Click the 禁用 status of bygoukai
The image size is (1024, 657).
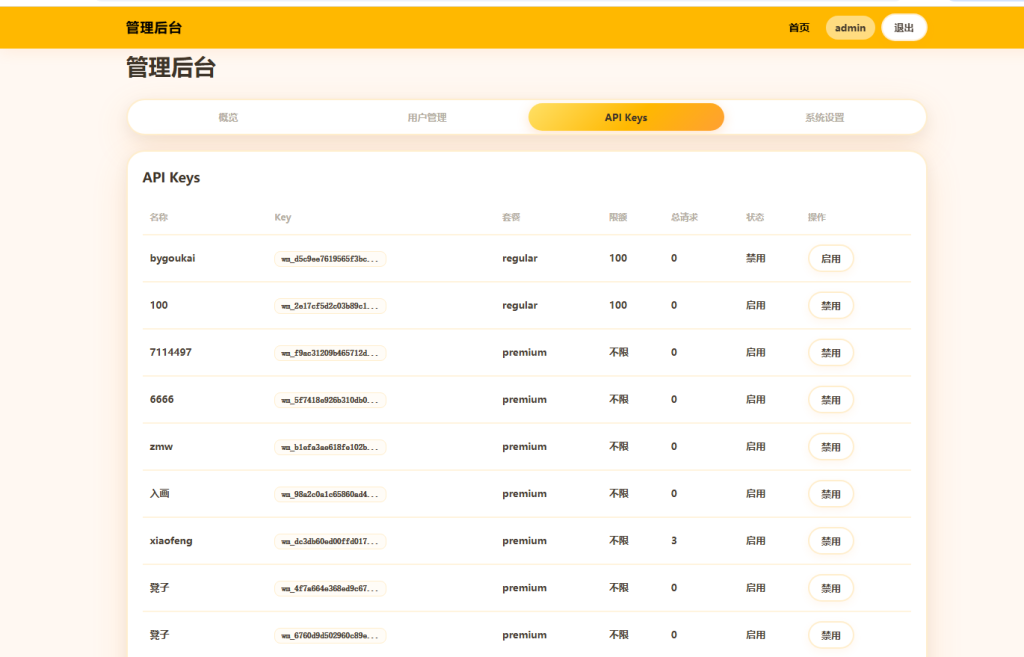[756, 259]
